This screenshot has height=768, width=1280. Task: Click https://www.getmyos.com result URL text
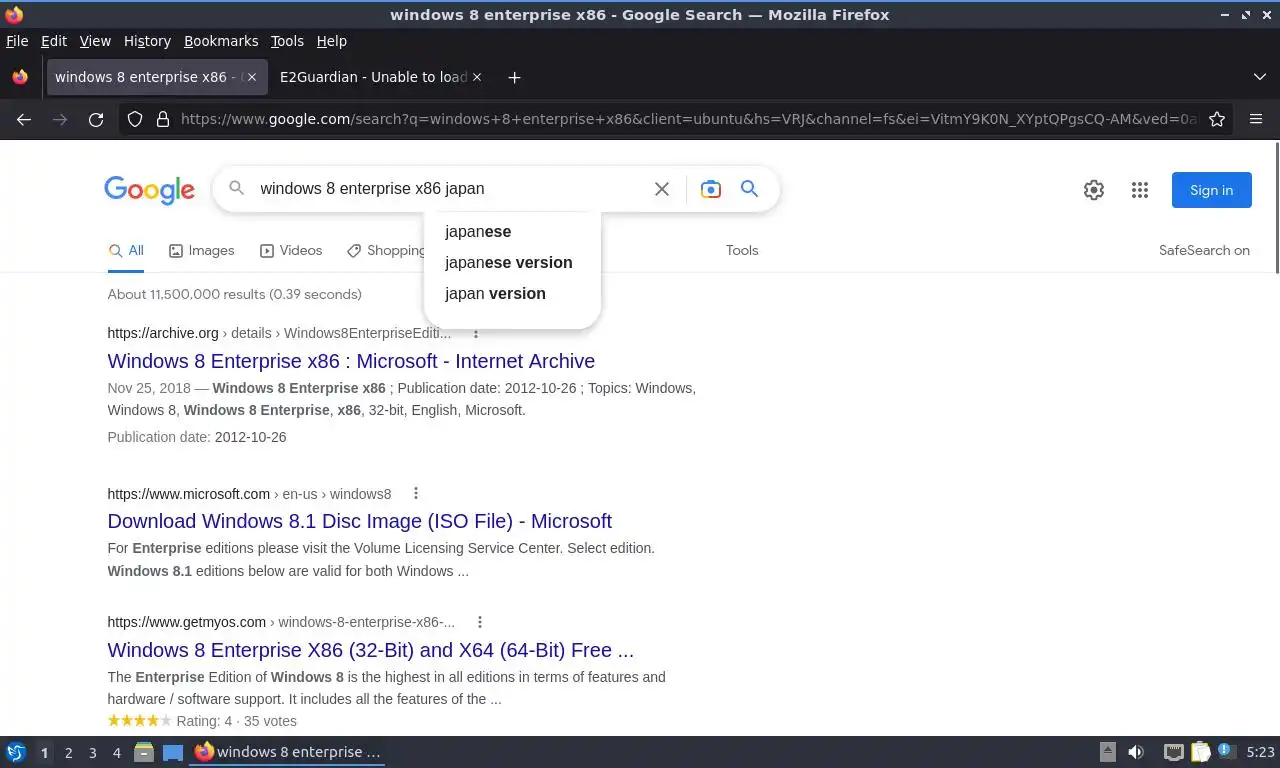click(x=187, y=622)
